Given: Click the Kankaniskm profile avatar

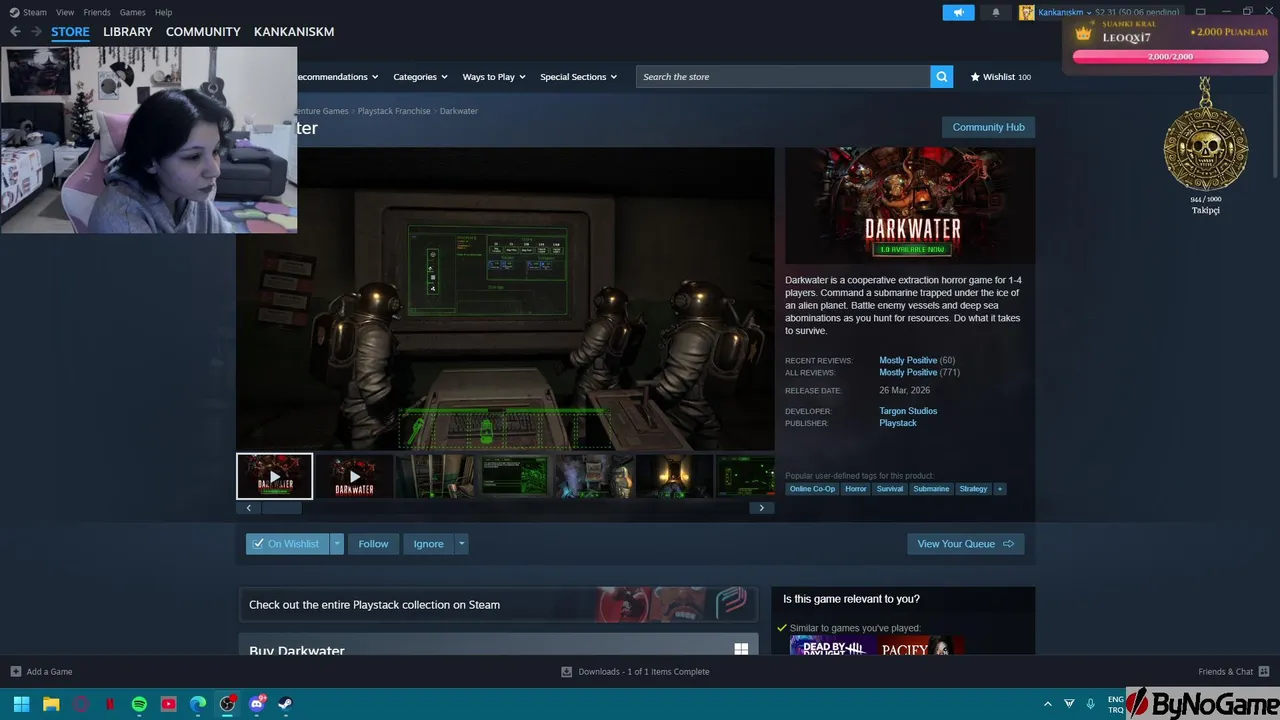Looking at the screenshot, I should point(1027,12).
